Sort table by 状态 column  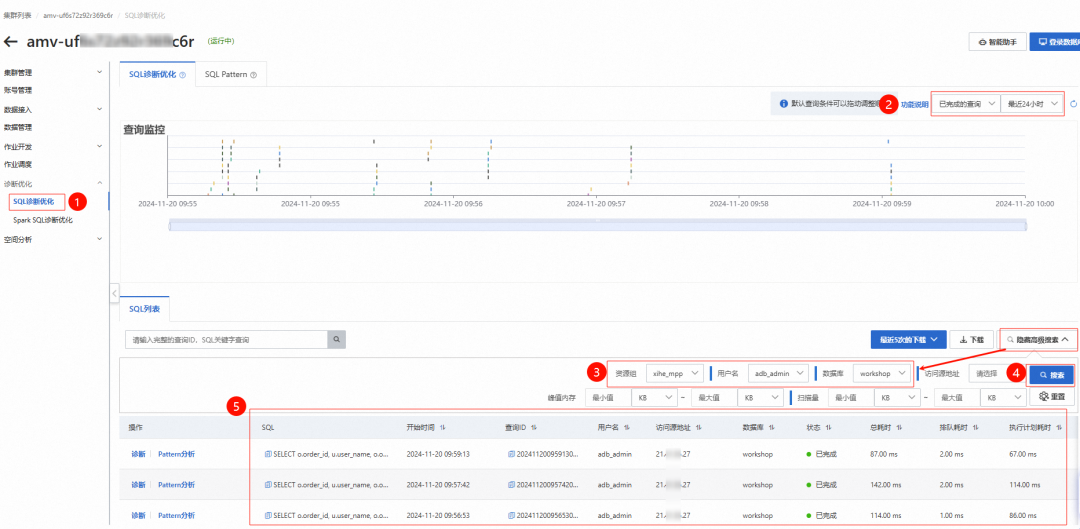(x=829, y=428)
